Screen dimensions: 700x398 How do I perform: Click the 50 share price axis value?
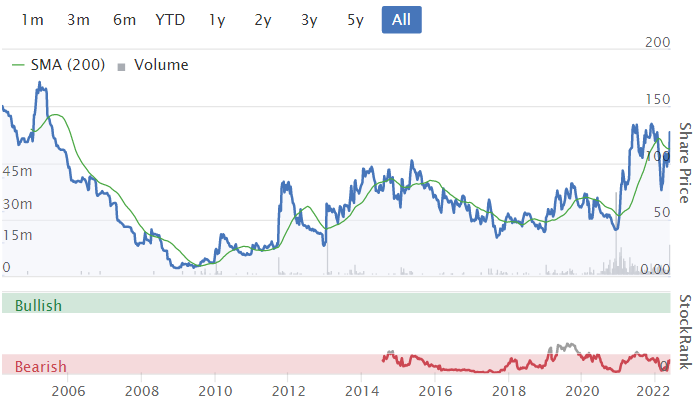point(662,212)
